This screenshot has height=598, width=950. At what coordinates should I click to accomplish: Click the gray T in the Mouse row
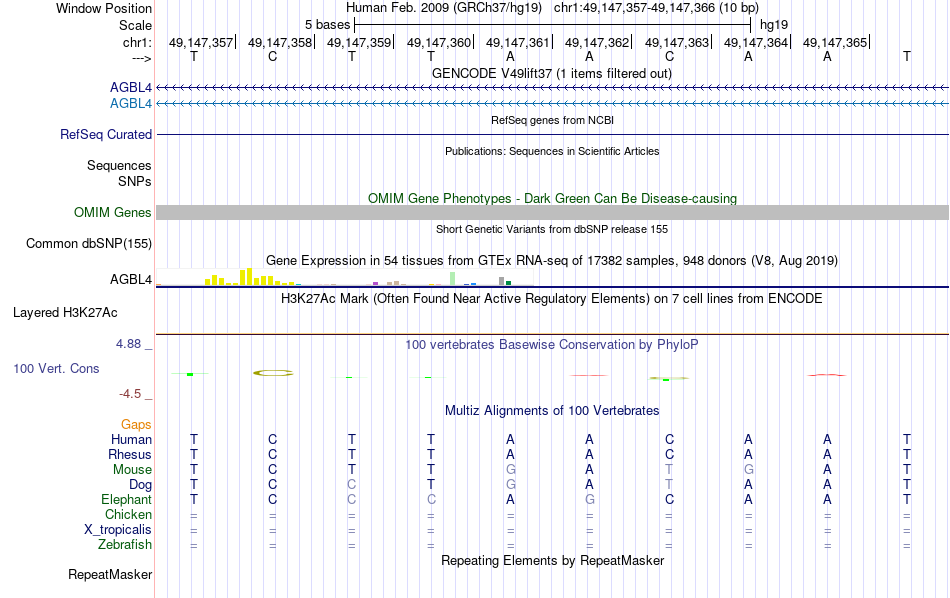click(669, 470)
